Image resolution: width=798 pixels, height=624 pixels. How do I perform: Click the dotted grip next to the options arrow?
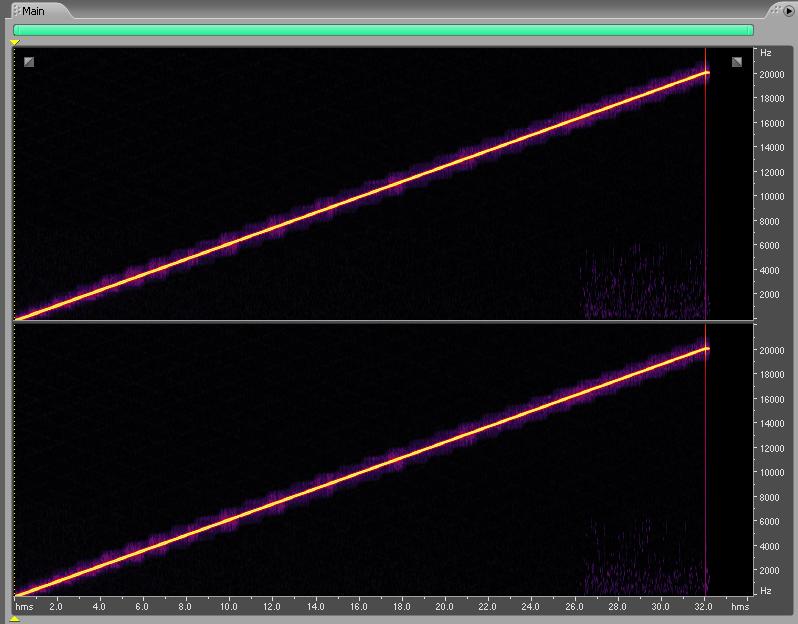(x=776, y=10)
